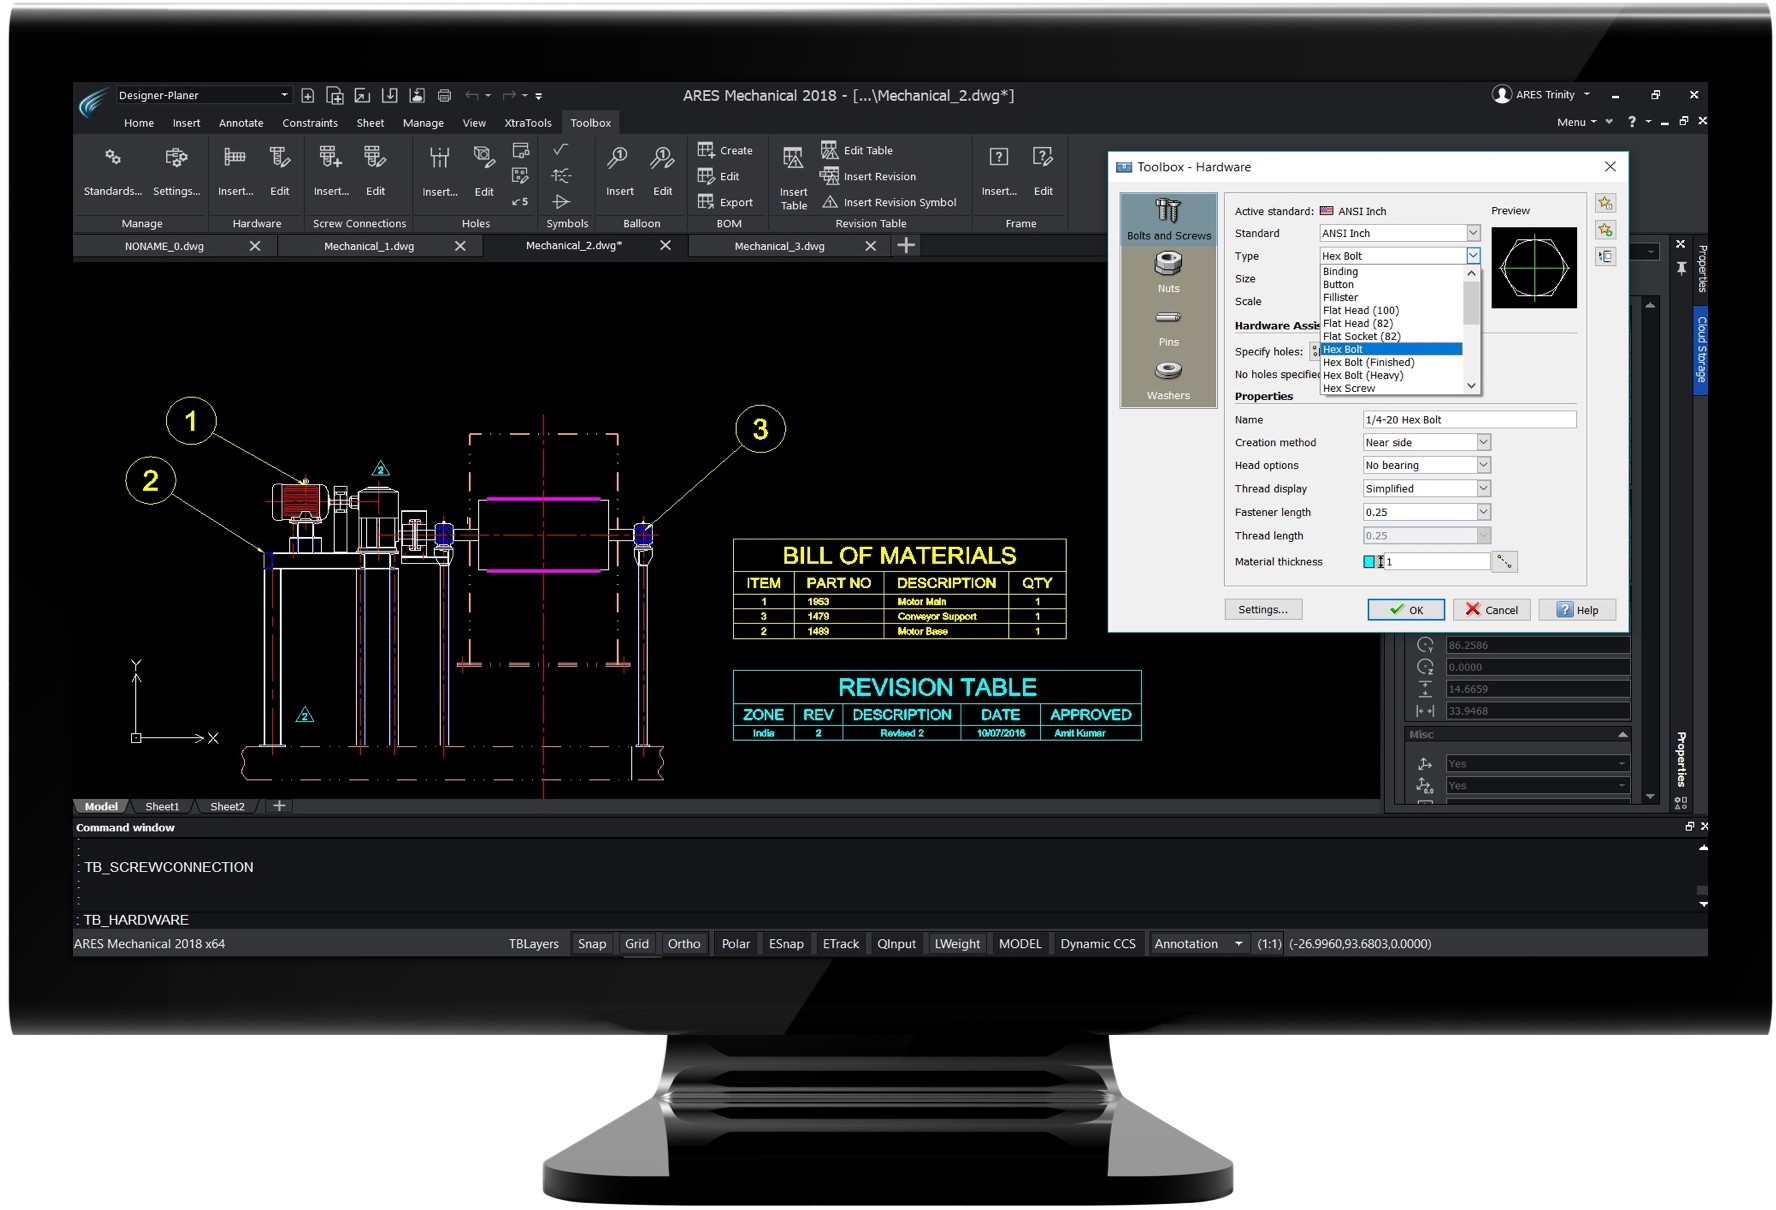
Task: Open Designer-Planer workspace dropdown
Action: click(x=284, y=95)
